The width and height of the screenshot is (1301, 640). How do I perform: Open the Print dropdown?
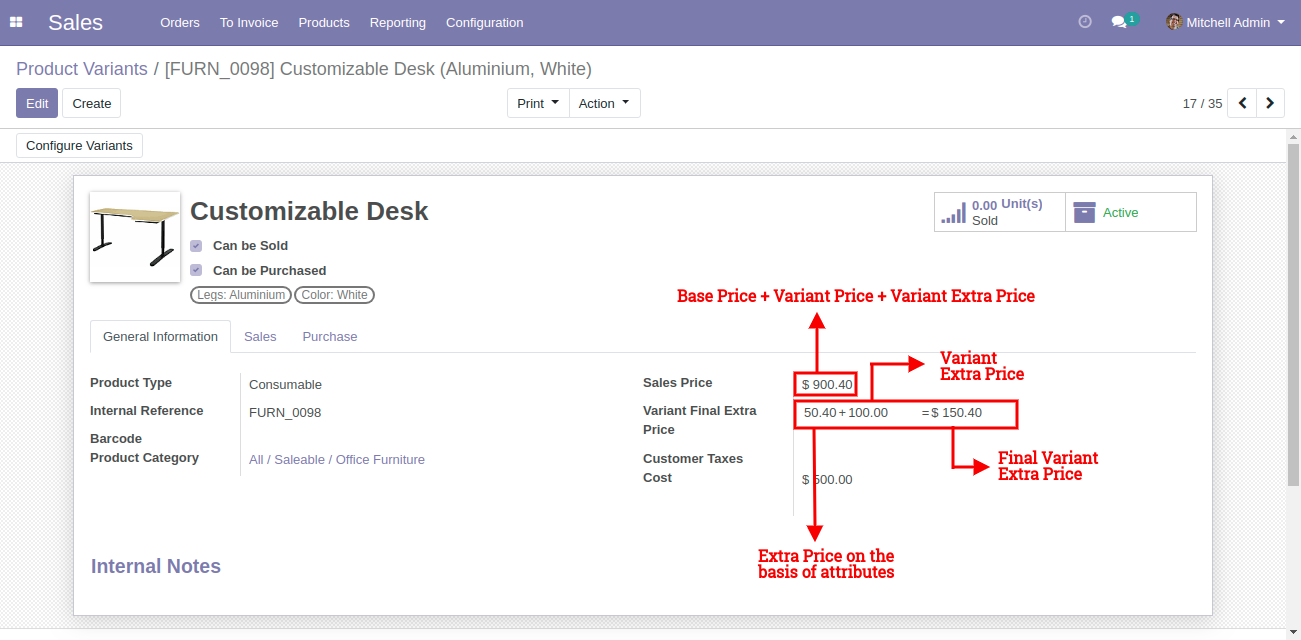[537, 102]
